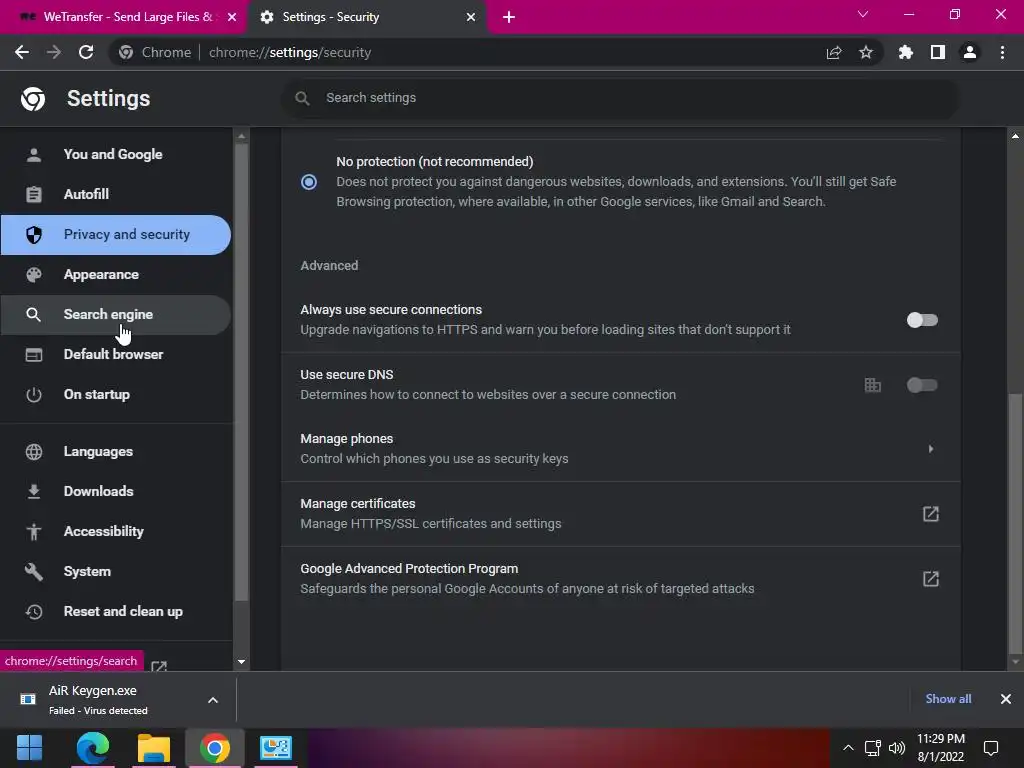Open System settings
Image resolution: width=1024 pixels, height=768 pixels.
click(x=116, y=571)
